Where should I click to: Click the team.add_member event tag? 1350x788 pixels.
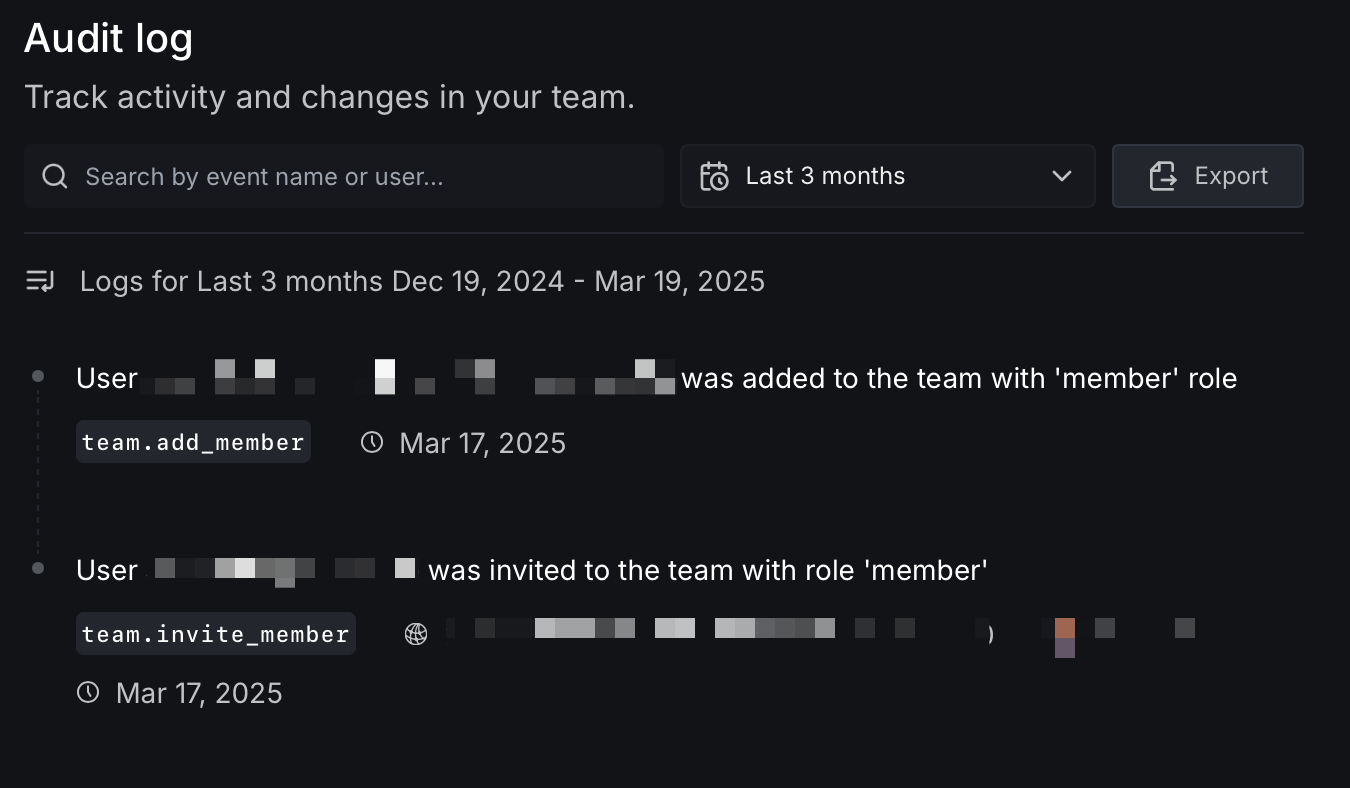click(193, 442)
